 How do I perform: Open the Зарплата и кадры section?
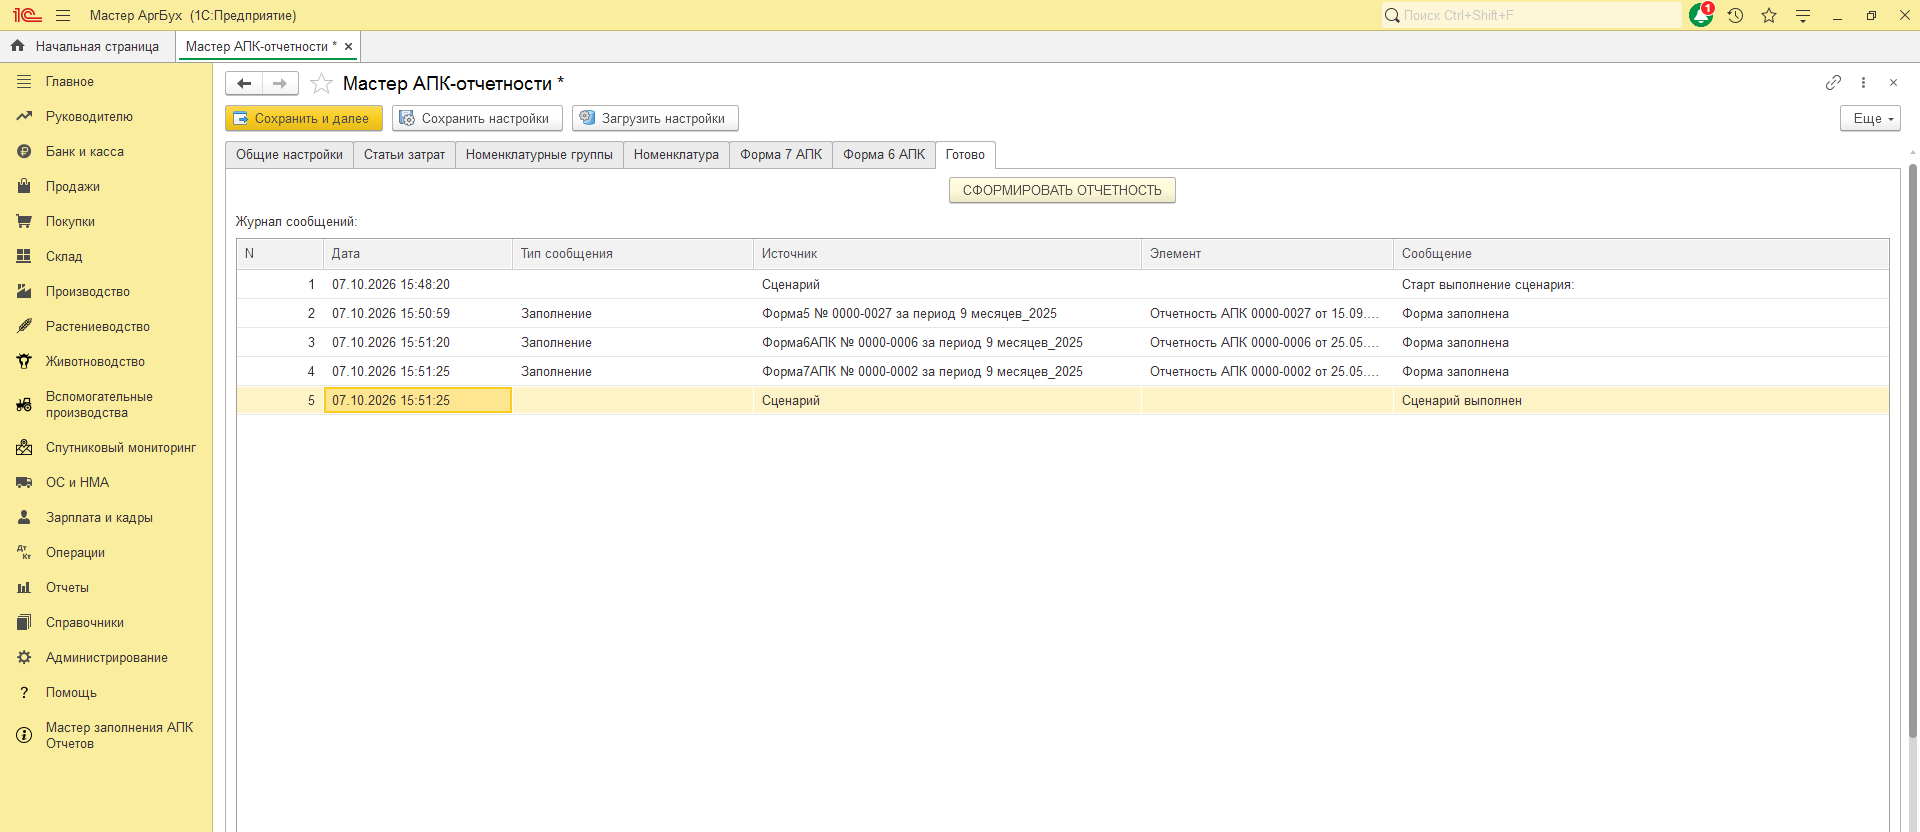click(x=106, y=518)
